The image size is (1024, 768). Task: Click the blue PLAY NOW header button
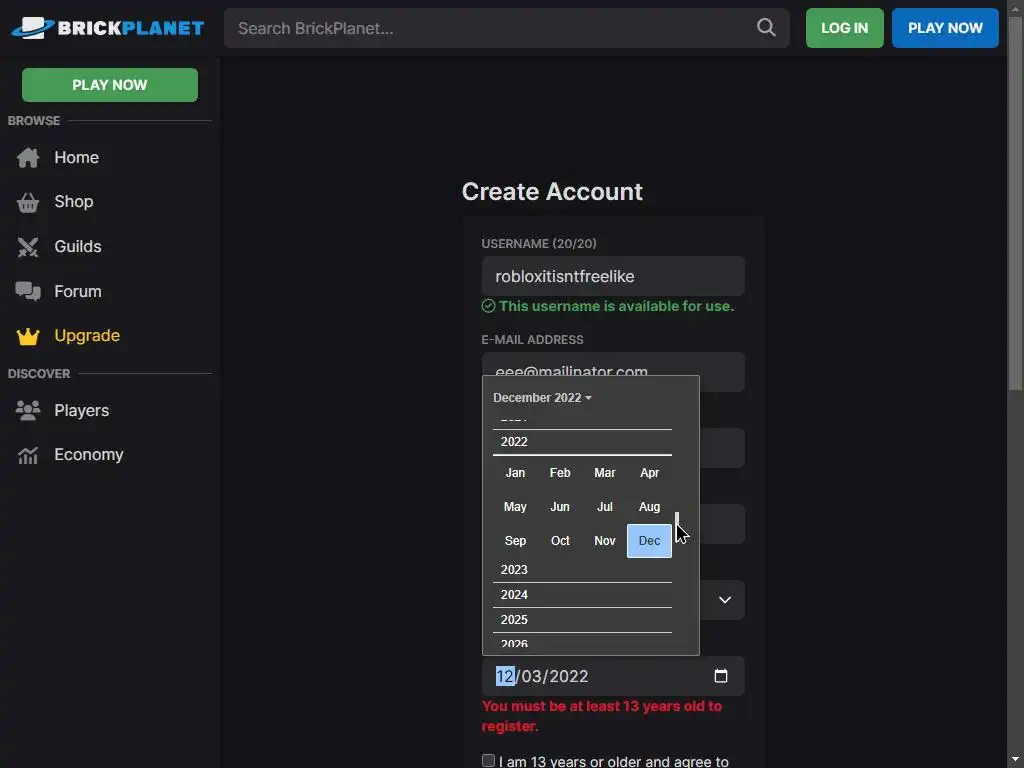(945, 28)
